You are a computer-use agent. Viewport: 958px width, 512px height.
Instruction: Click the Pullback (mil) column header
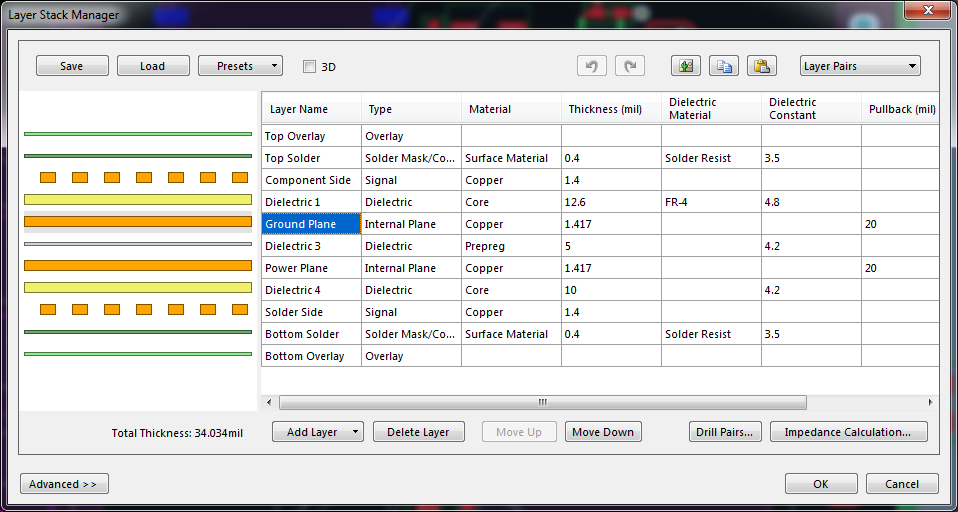[x=900, y=109]
